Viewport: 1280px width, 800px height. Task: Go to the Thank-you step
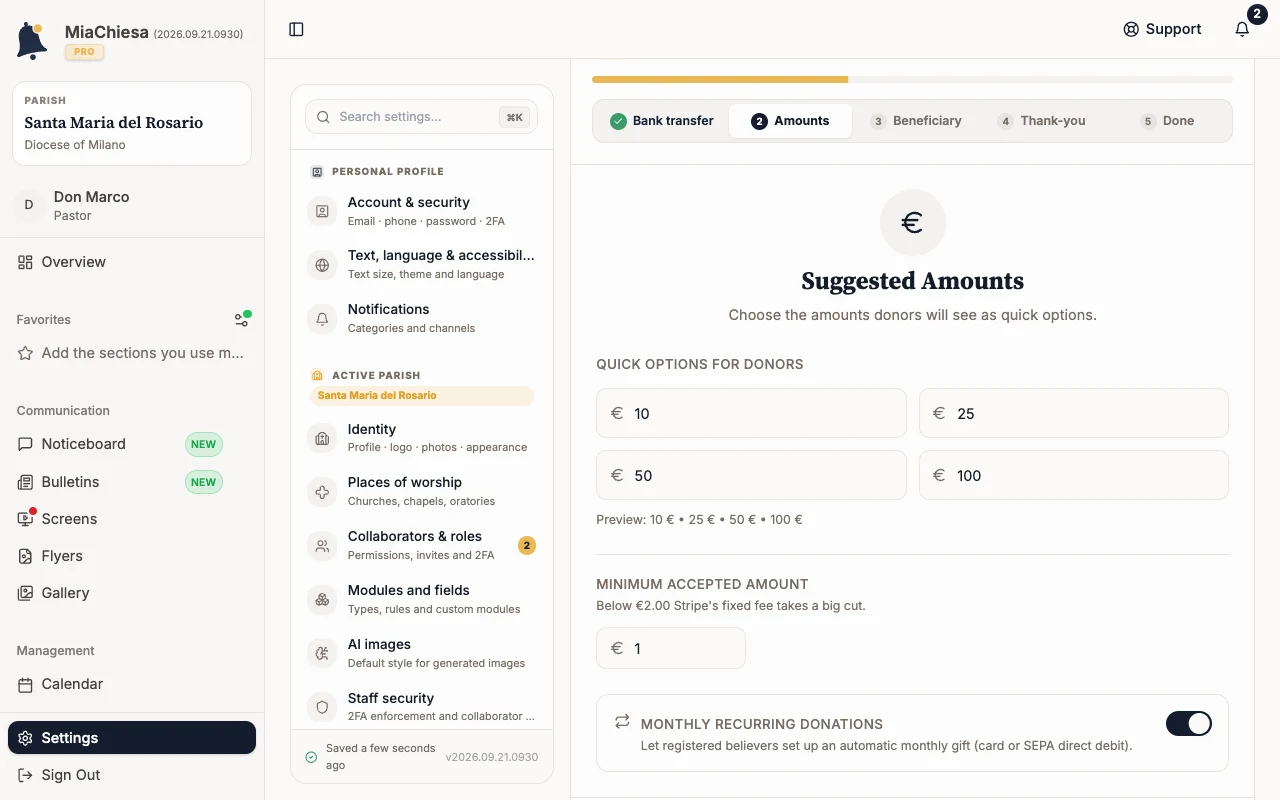1041,121
